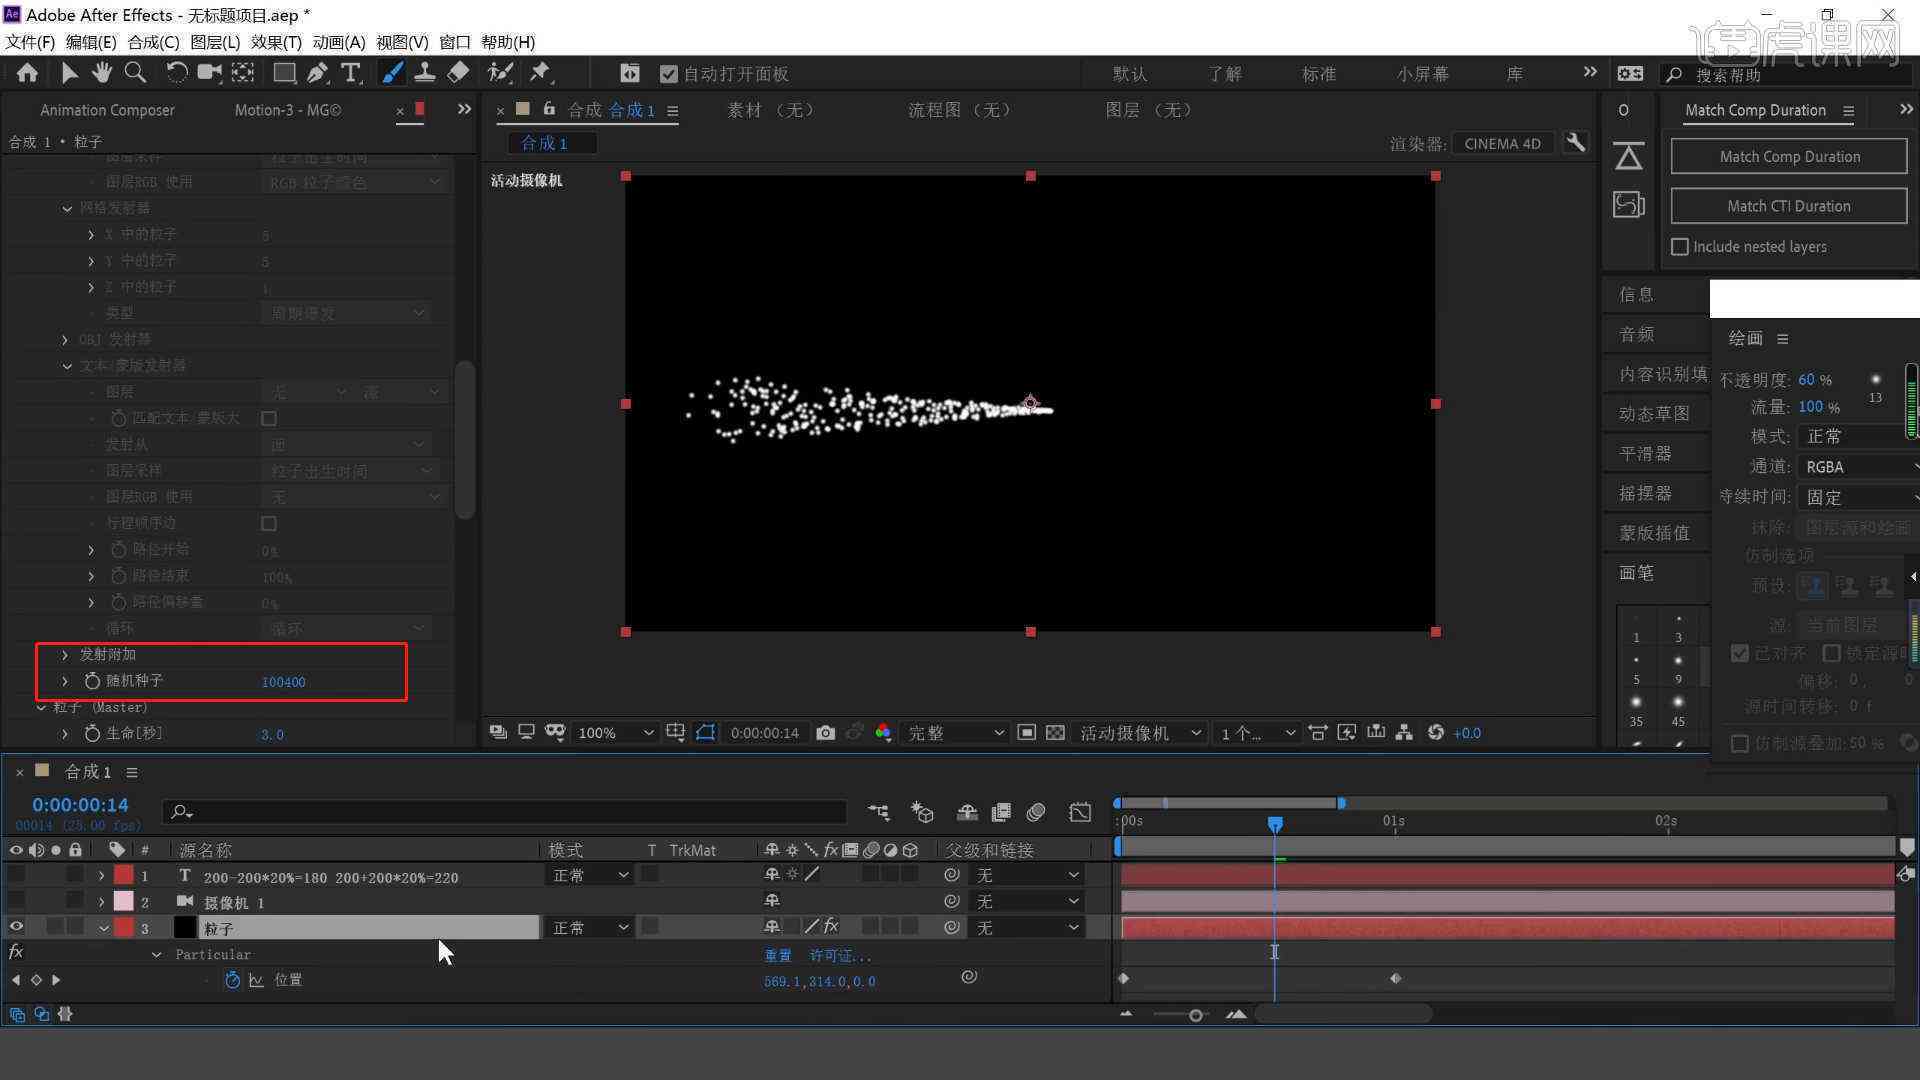Click Match Comp Duration button
1920x1080 pixels.
(x=1789, y=157)
